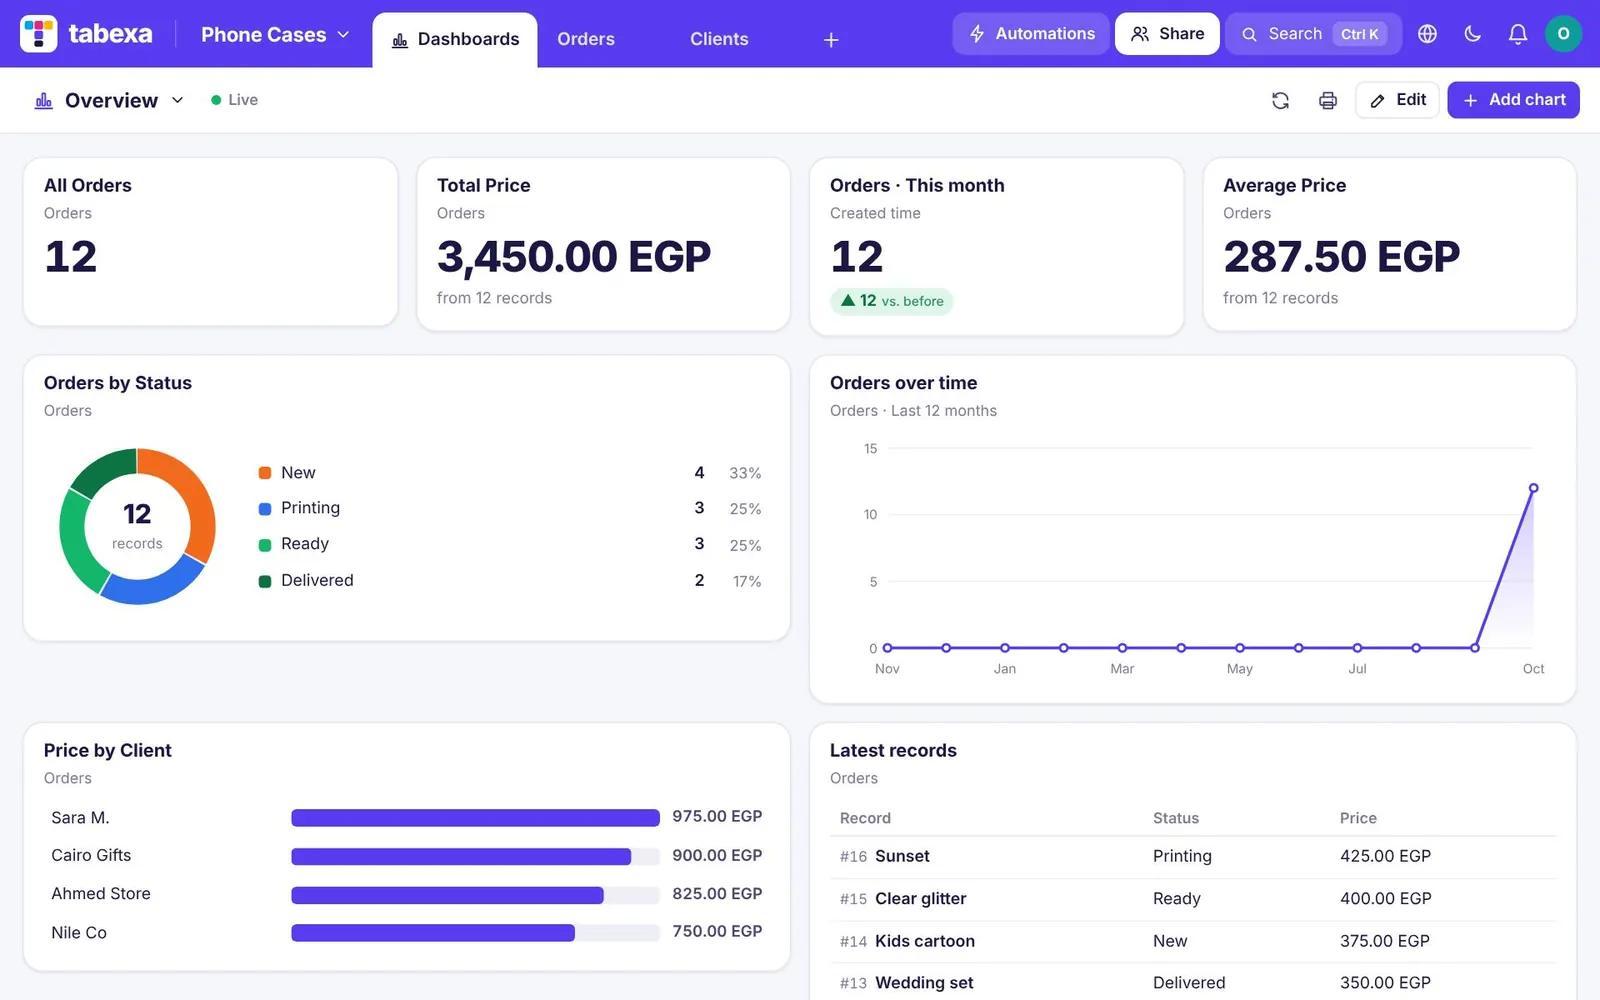Open record #13 Wedding set

coord(1193,983)
